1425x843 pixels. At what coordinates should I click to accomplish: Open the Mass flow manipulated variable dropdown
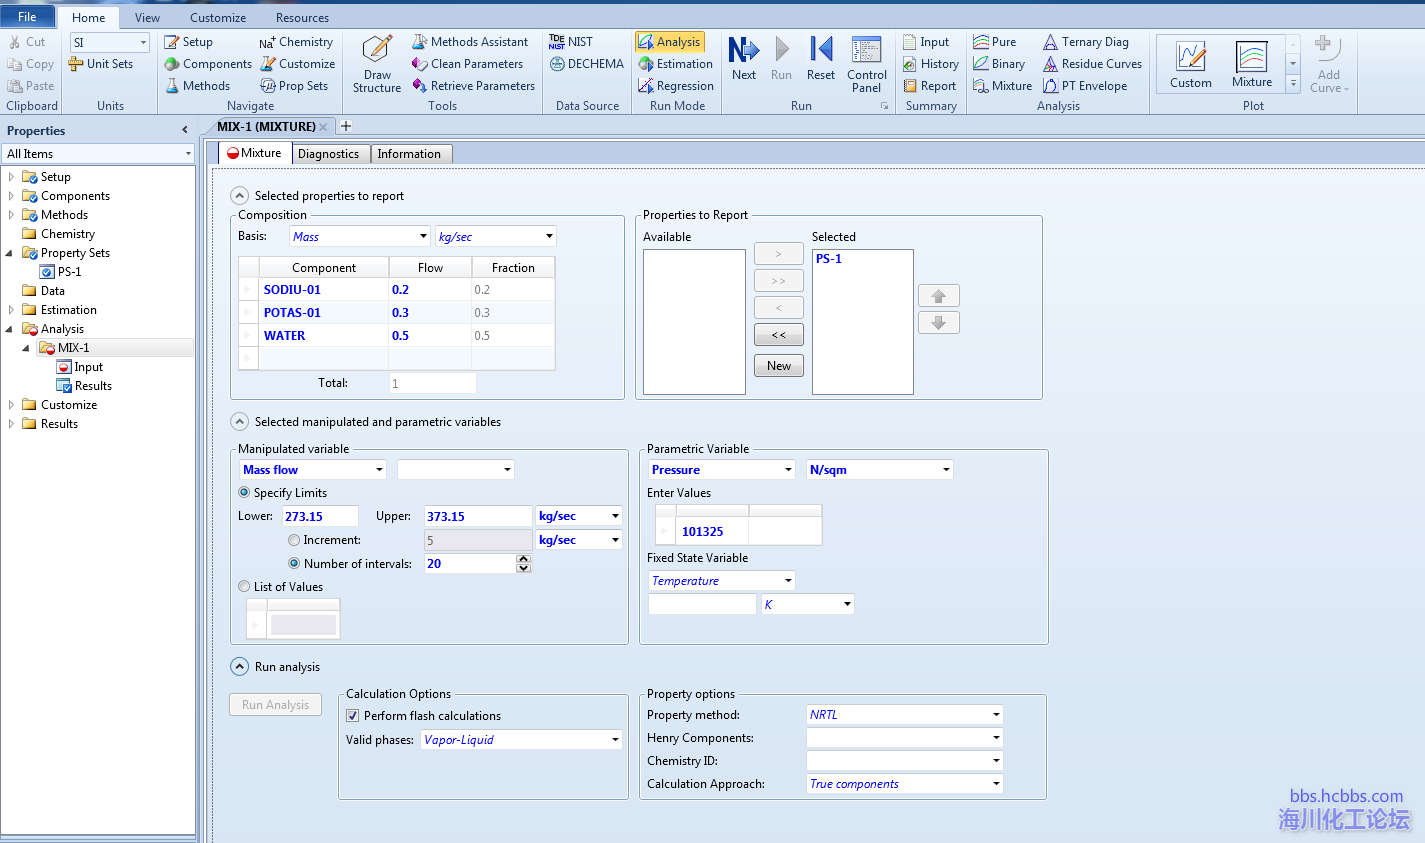(313, 470)
